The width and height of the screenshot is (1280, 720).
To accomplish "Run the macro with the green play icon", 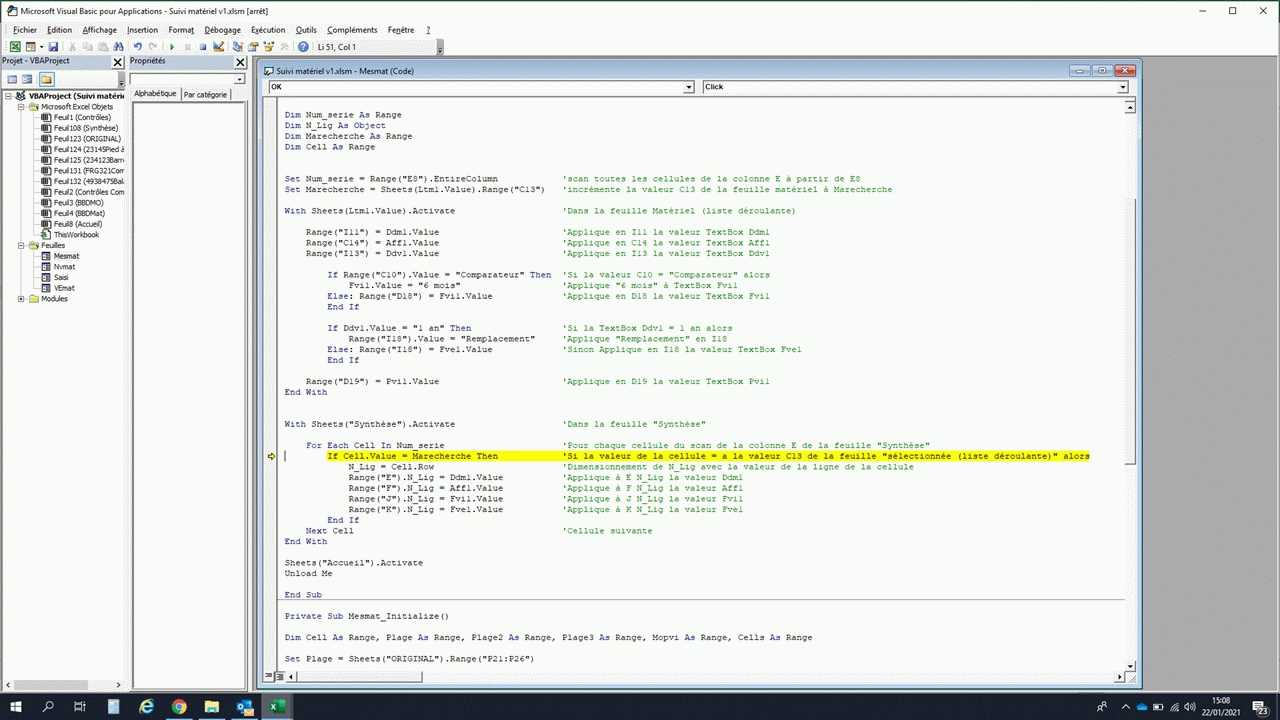I will pyautogui.click(x=172, y=47).
